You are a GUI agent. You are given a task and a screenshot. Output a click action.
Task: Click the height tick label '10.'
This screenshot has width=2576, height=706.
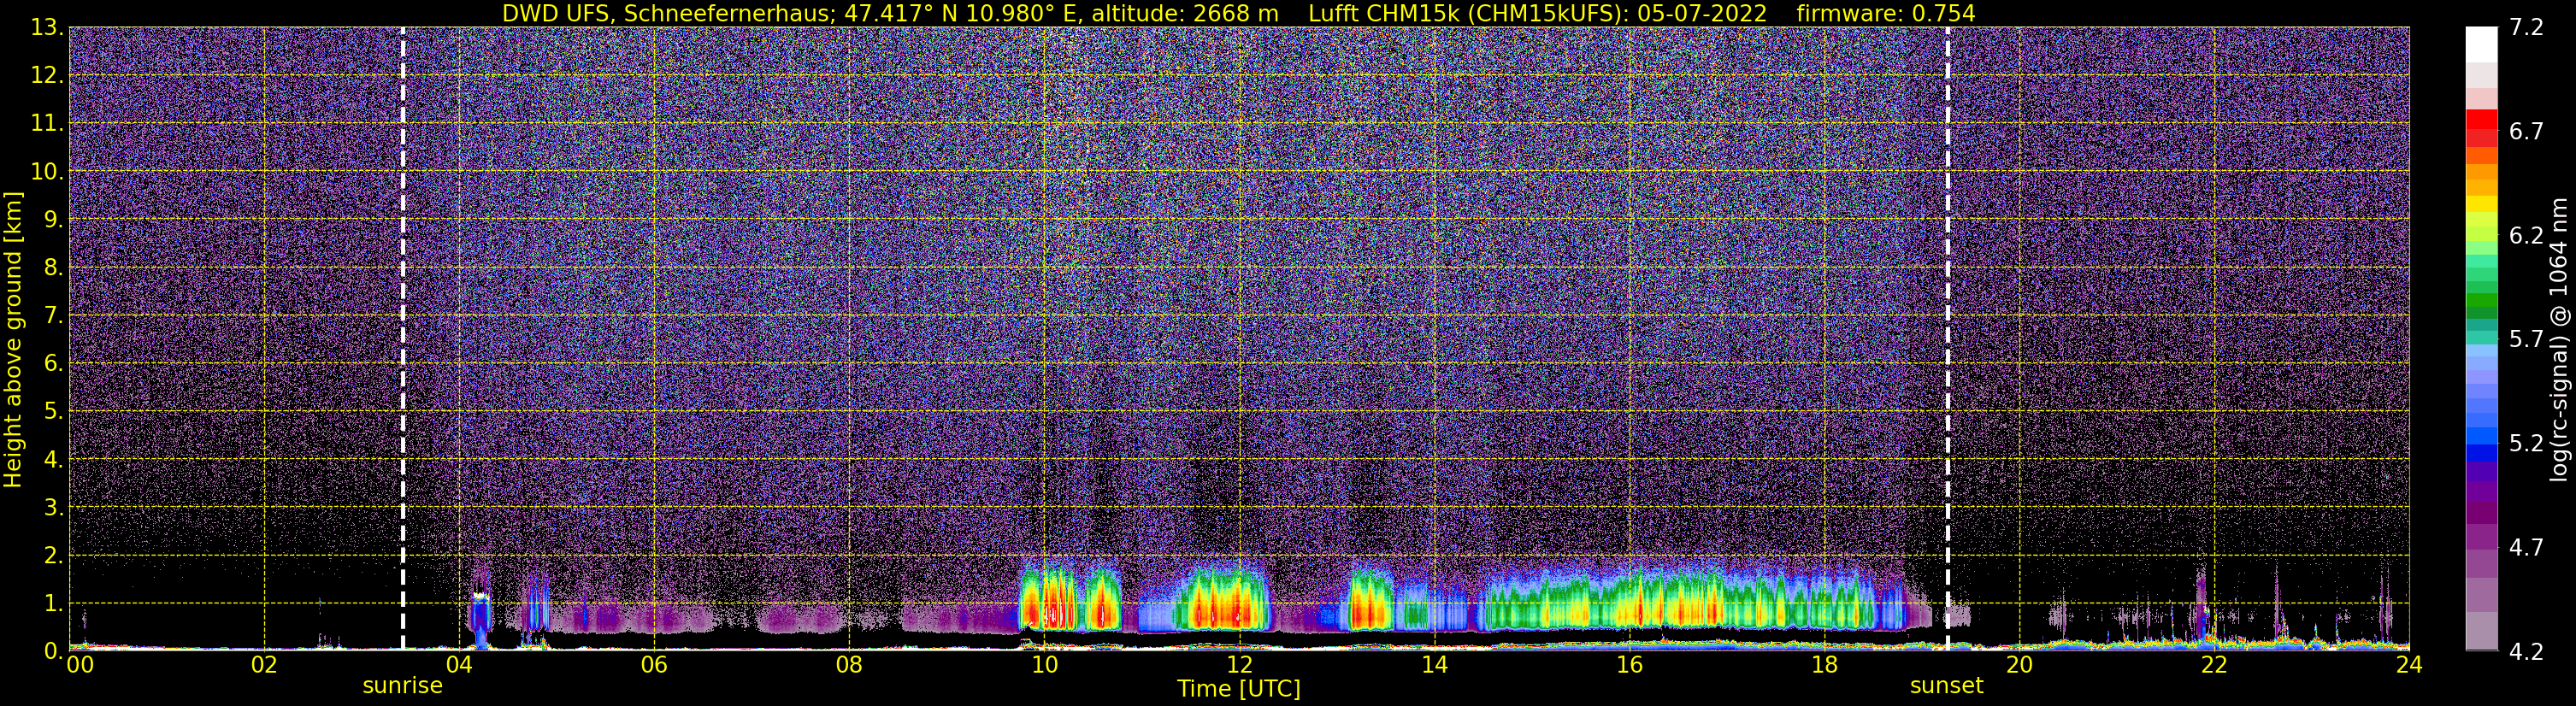47,171
